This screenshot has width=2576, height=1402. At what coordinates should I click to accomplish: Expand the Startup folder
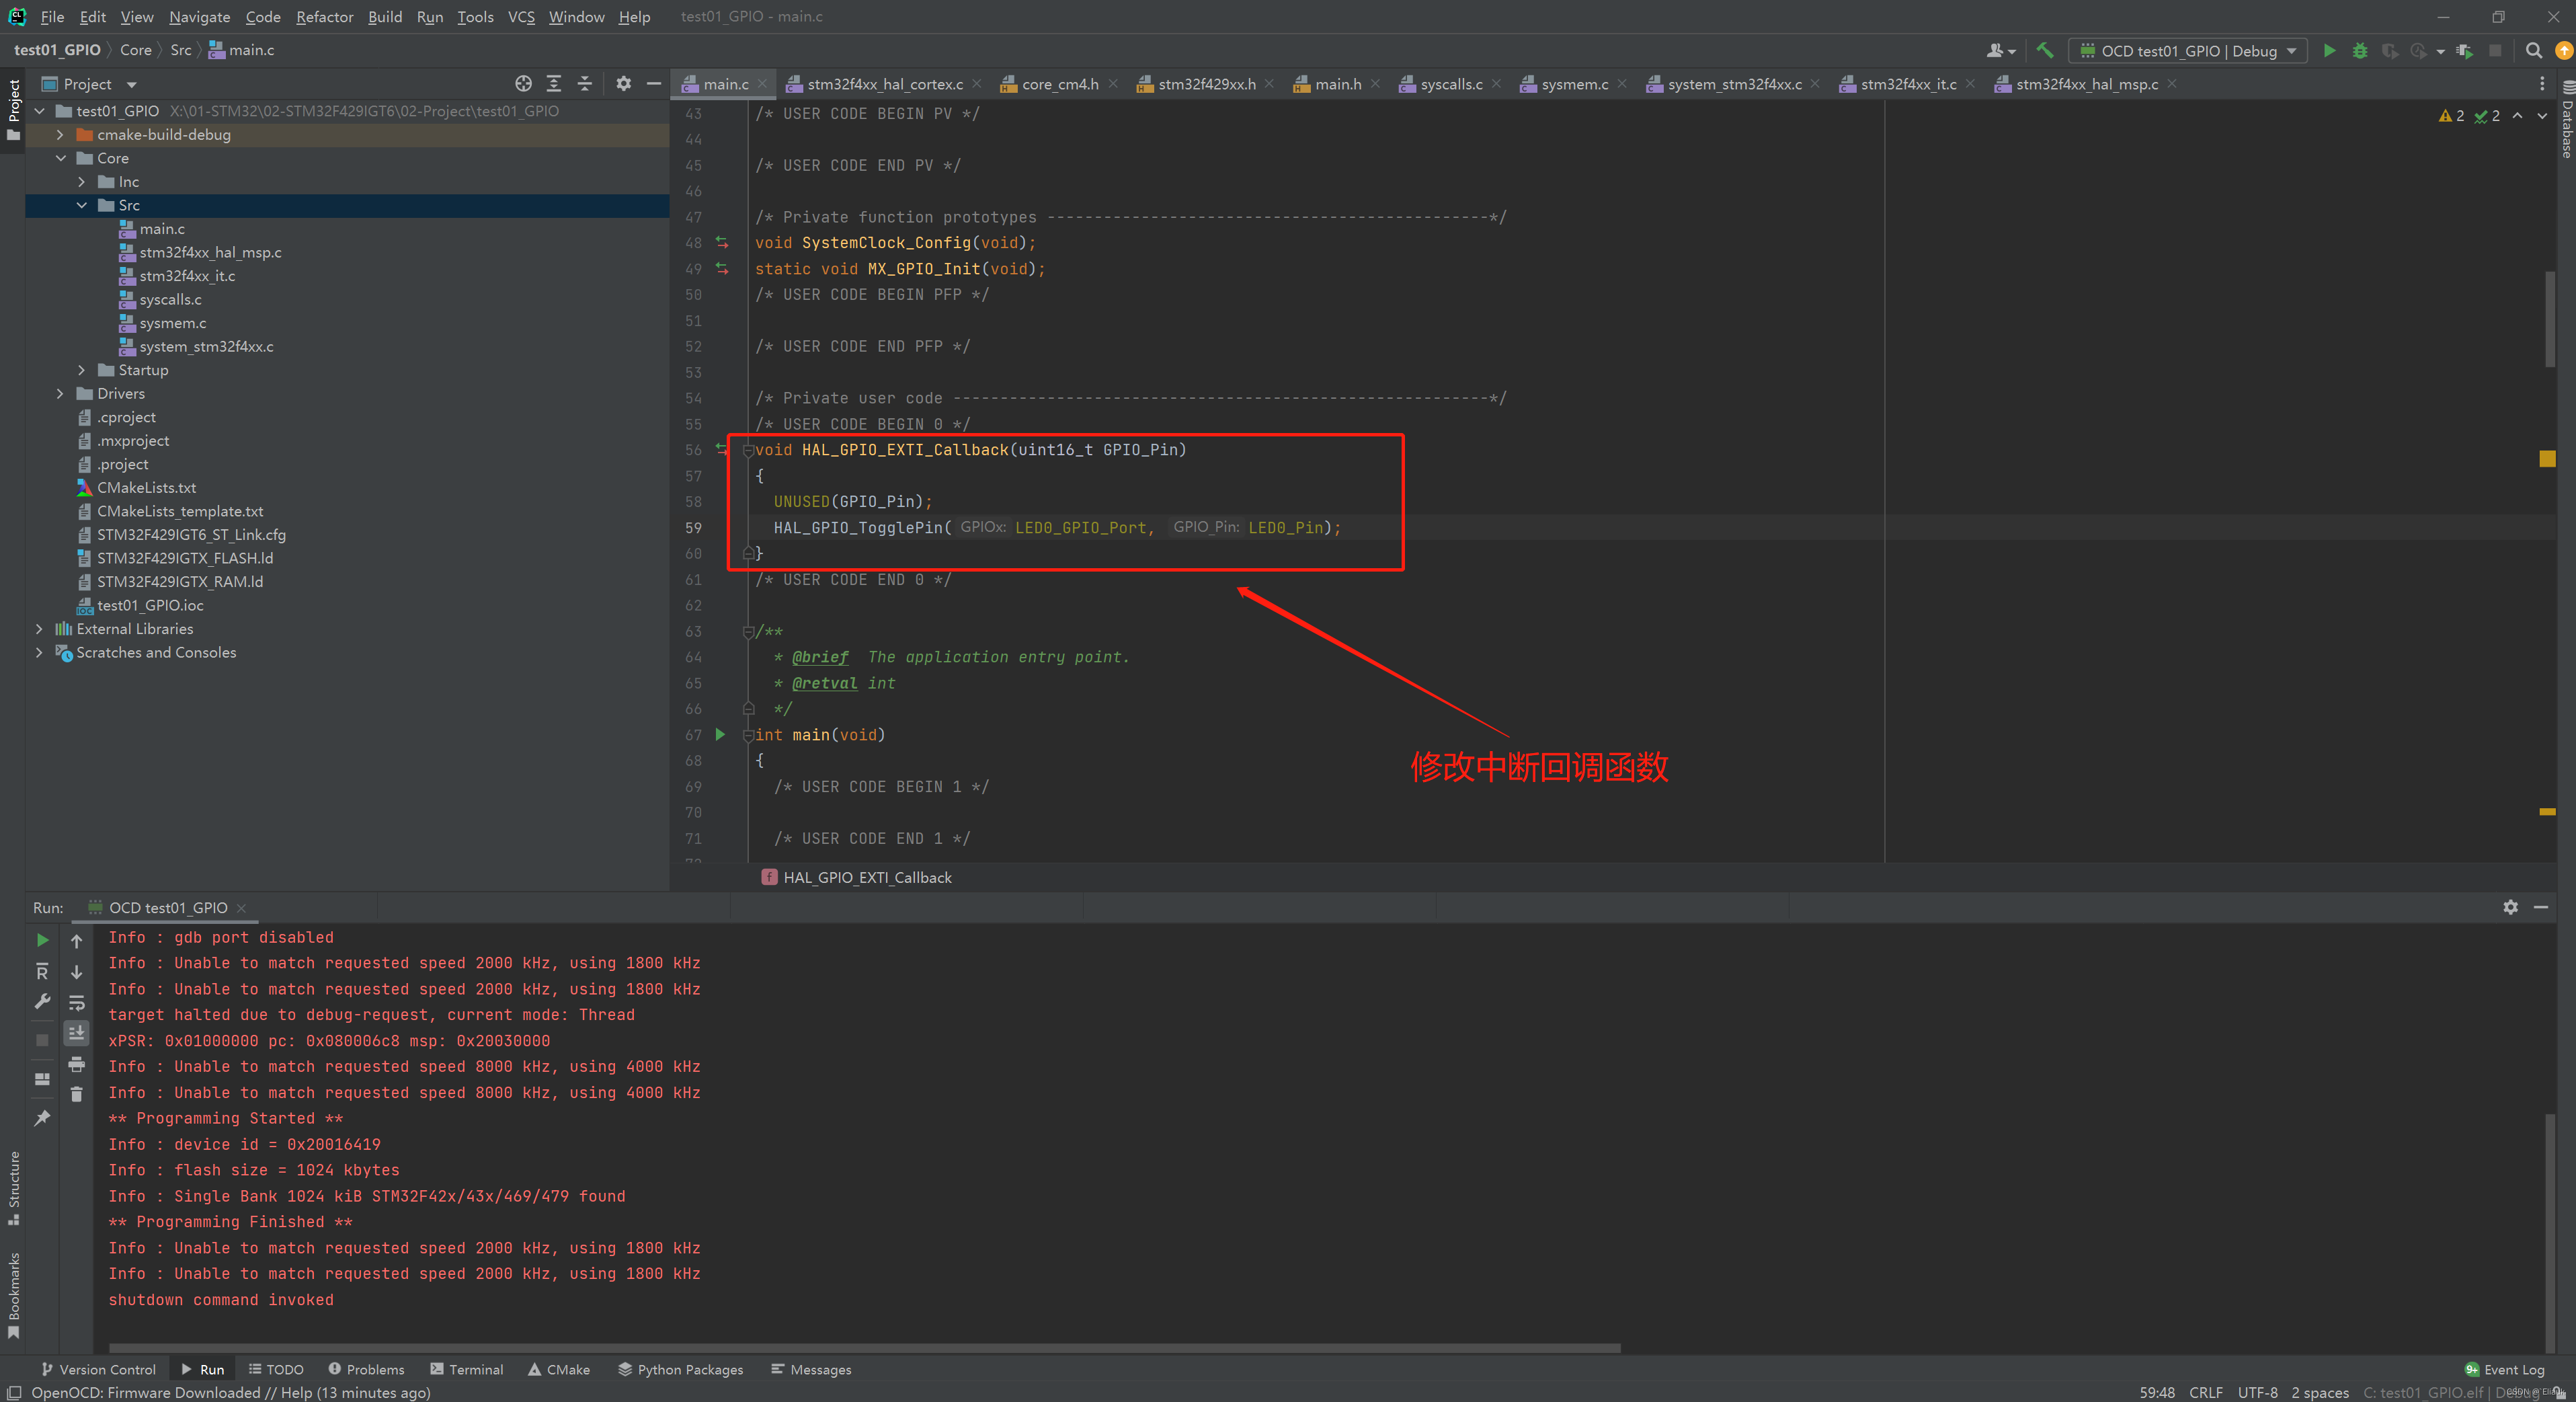pos(81,370)
